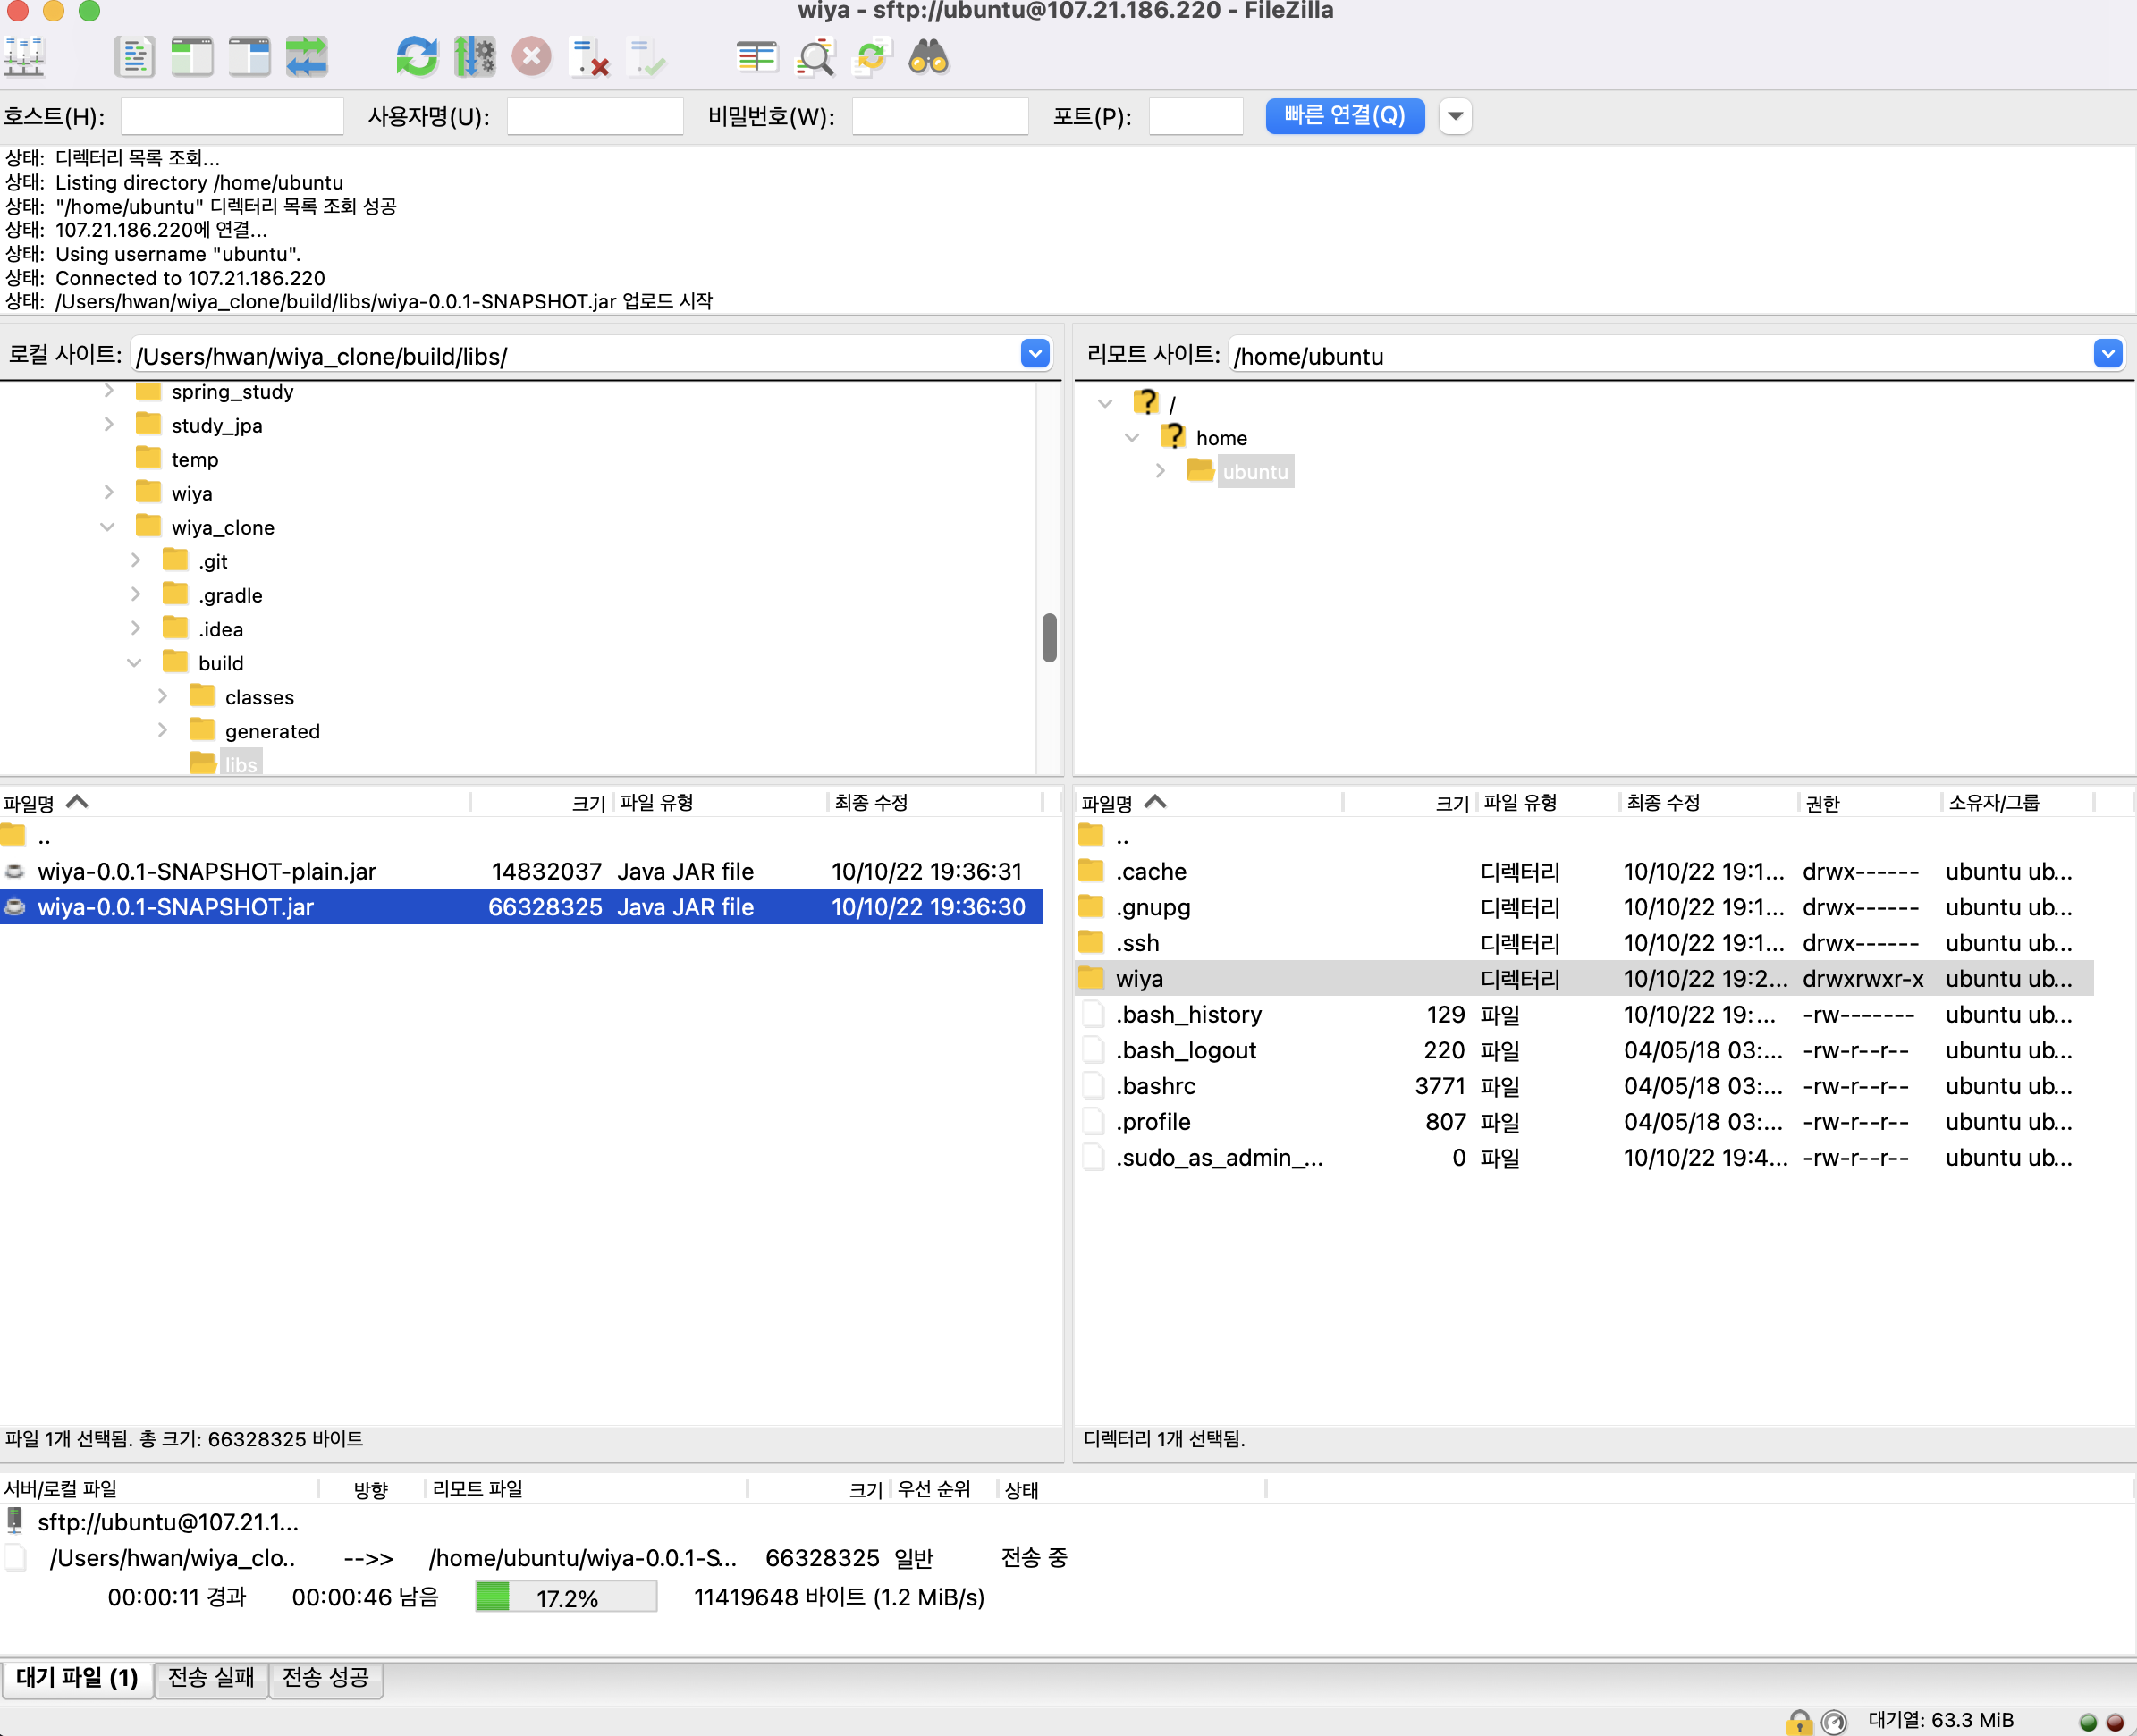Toggle transfer queue display icon
The height and width of the screenshot is (1736, 2137).
[306, 57]
